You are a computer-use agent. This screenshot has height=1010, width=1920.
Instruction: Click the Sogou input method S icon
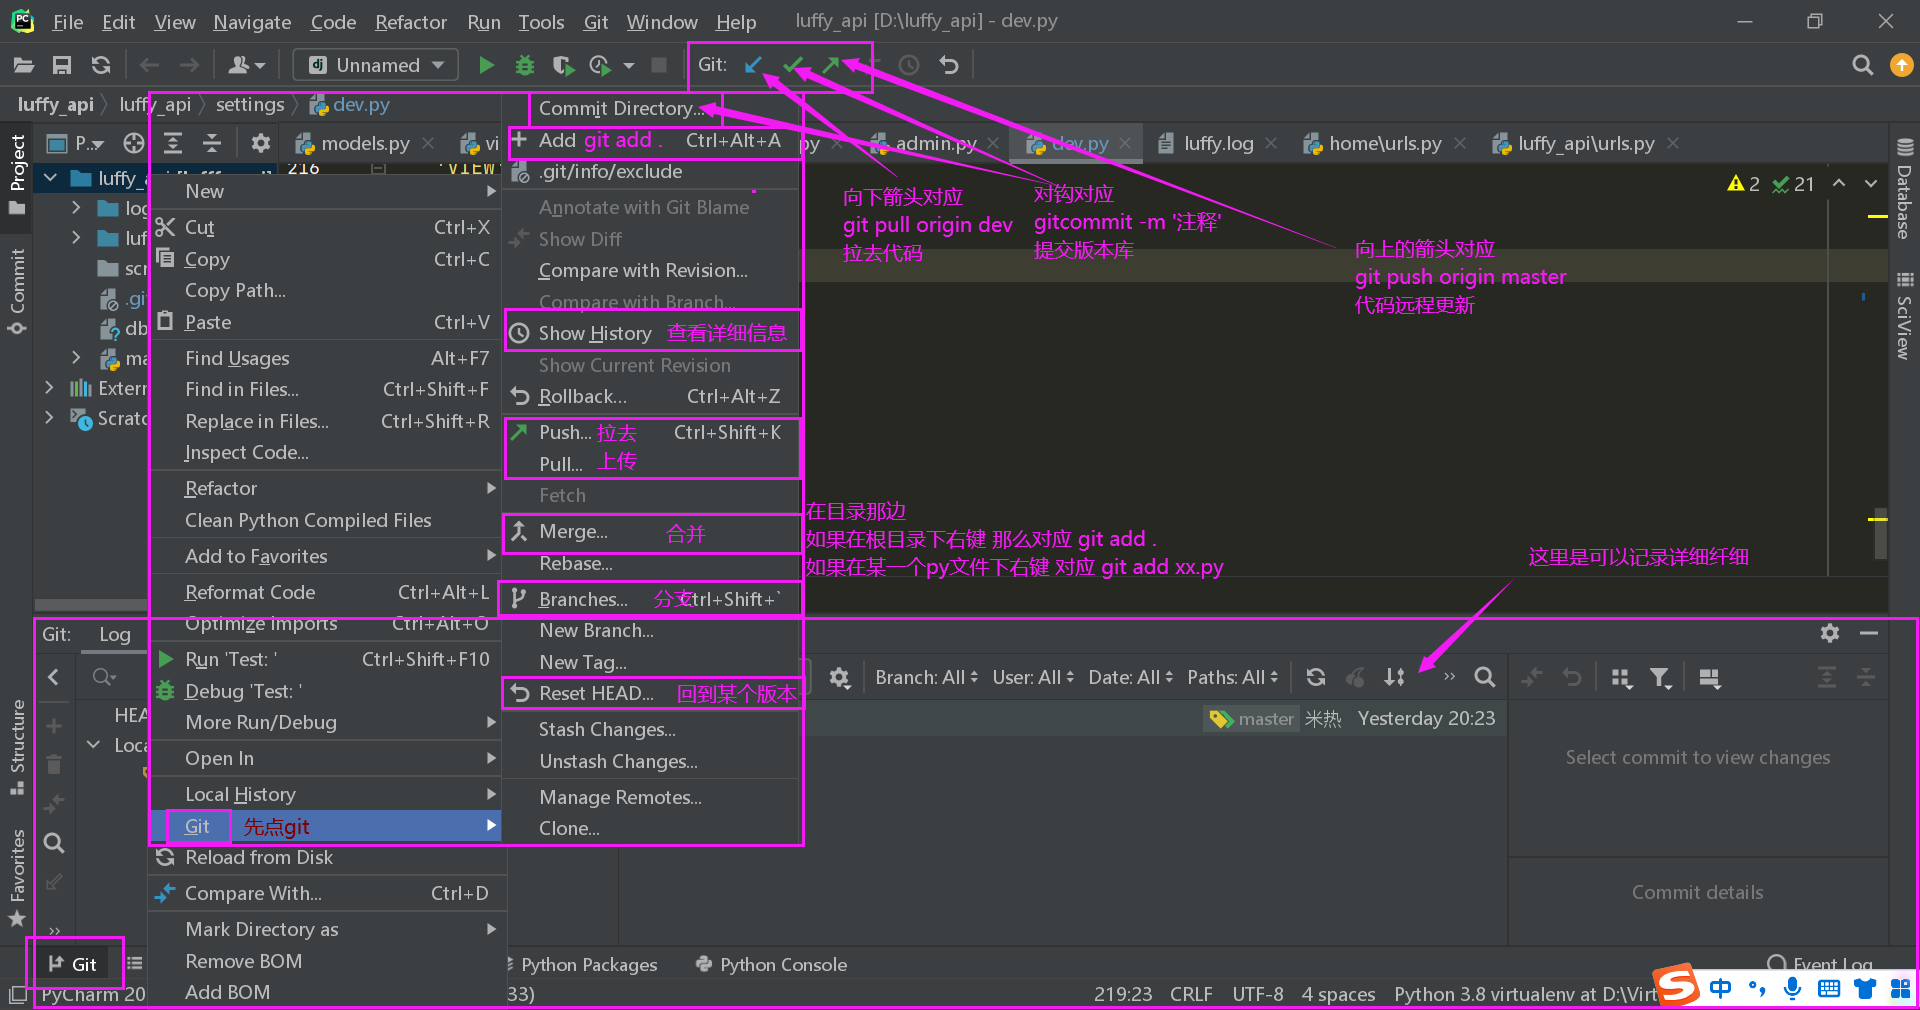pos(1677,985)
